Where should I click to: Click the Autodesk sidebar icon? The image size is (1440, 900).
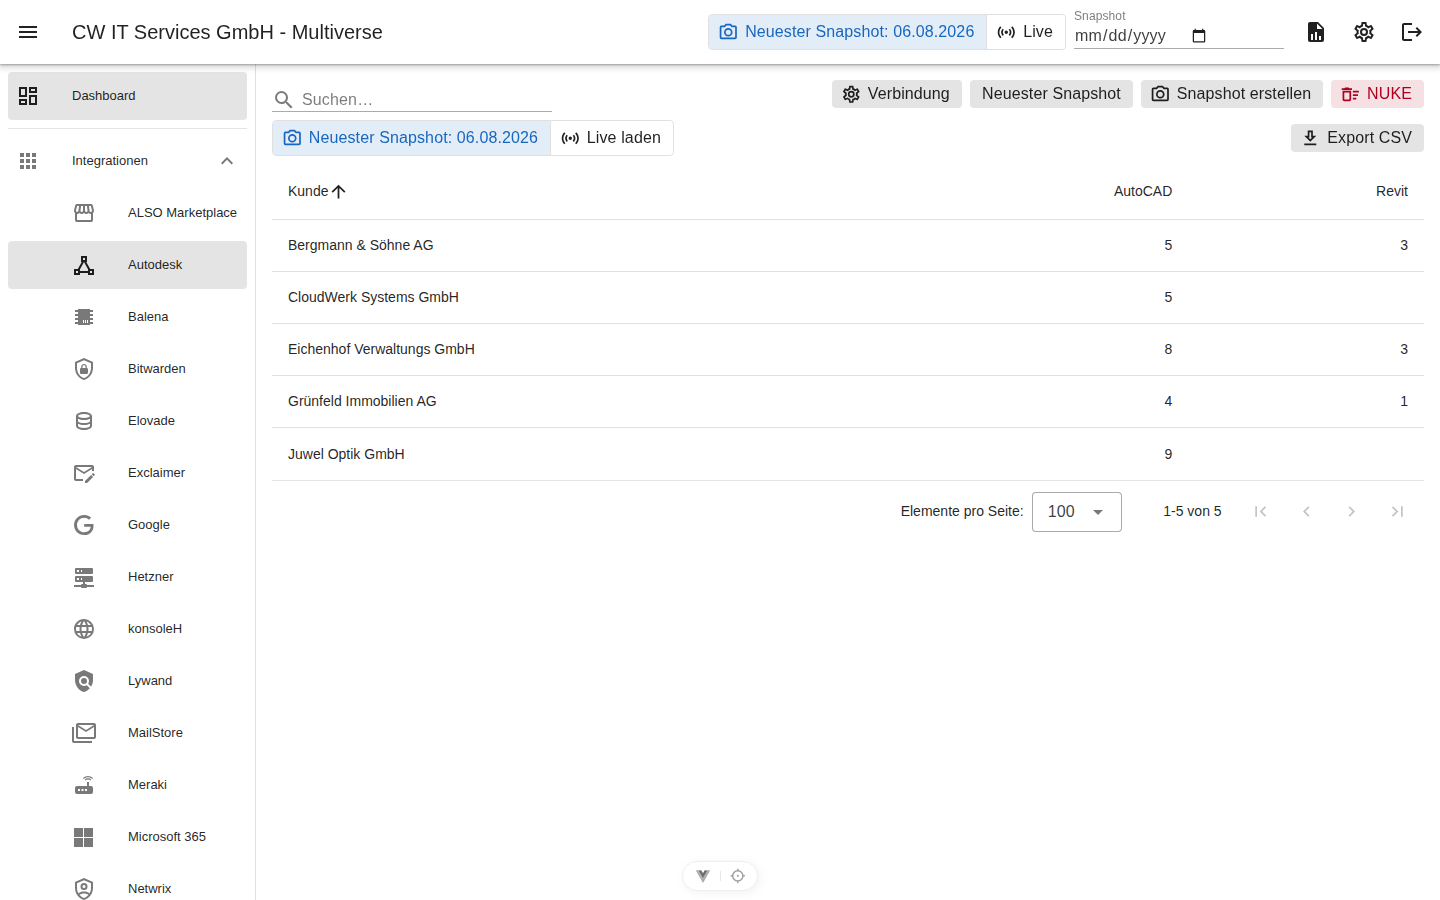(x=84, y=265)
